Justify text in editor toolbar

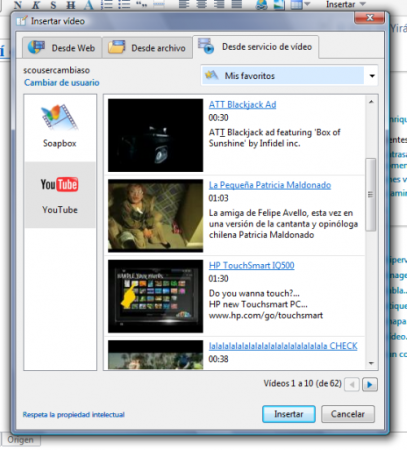237,4
